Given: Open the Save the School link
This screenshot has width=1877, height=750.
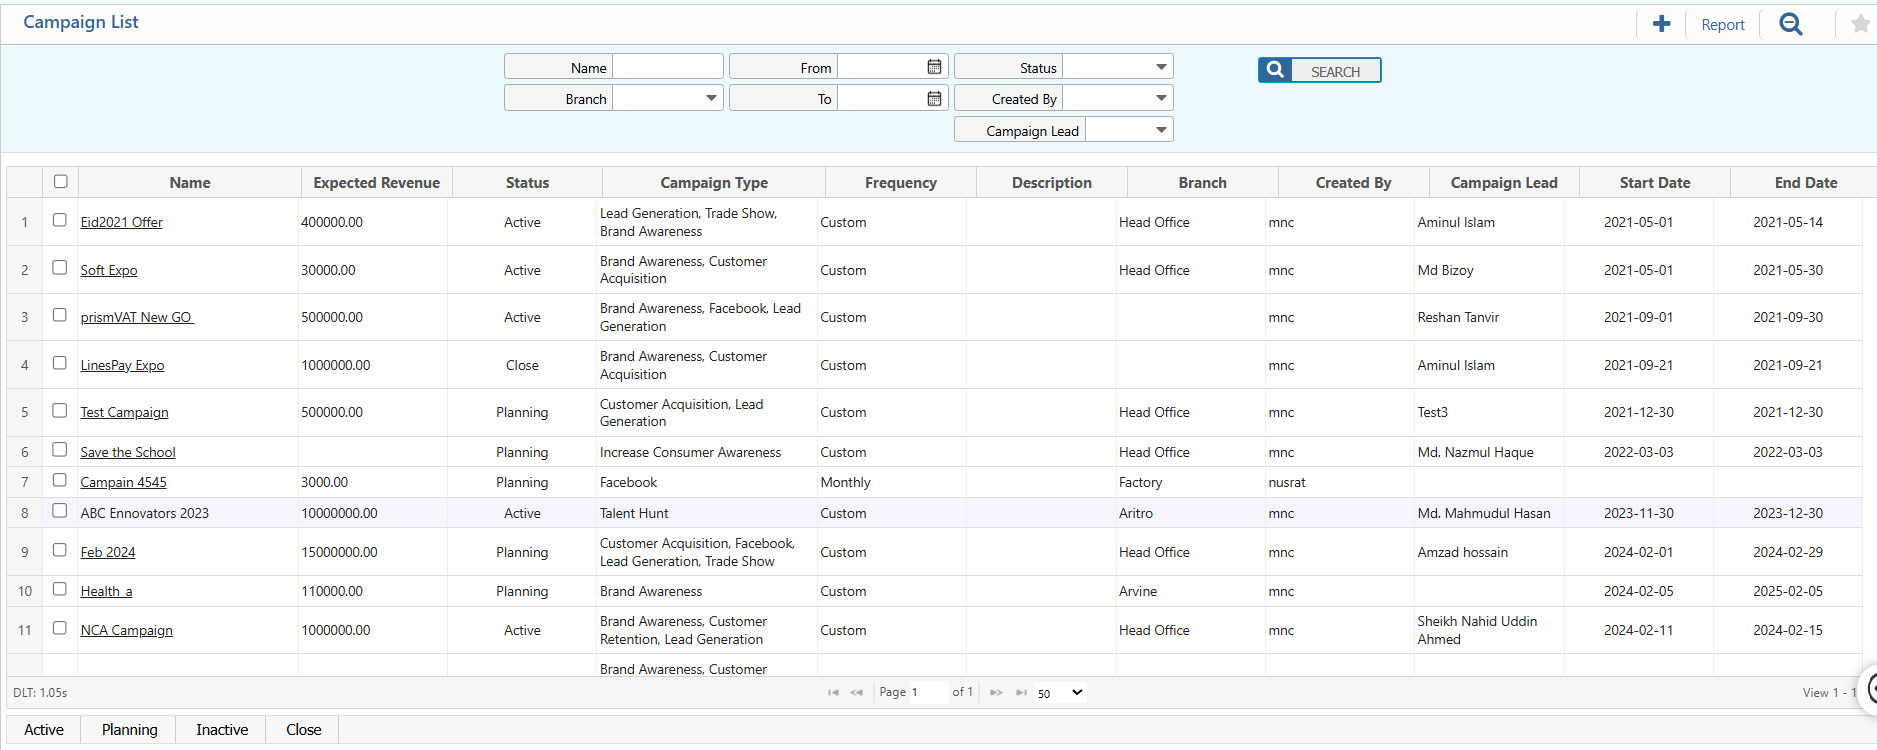Looking at the screenshot, I should click(128, 452).
